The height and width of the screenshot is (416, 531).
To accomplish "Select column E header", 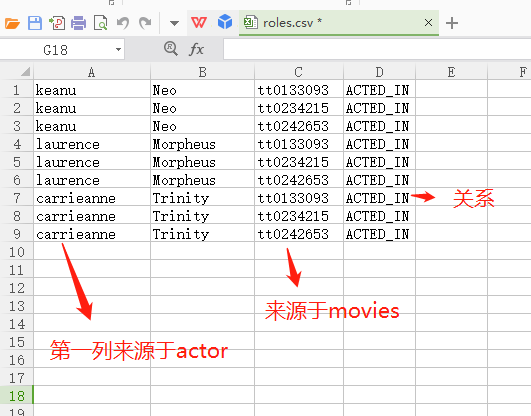I will [451, 72].
